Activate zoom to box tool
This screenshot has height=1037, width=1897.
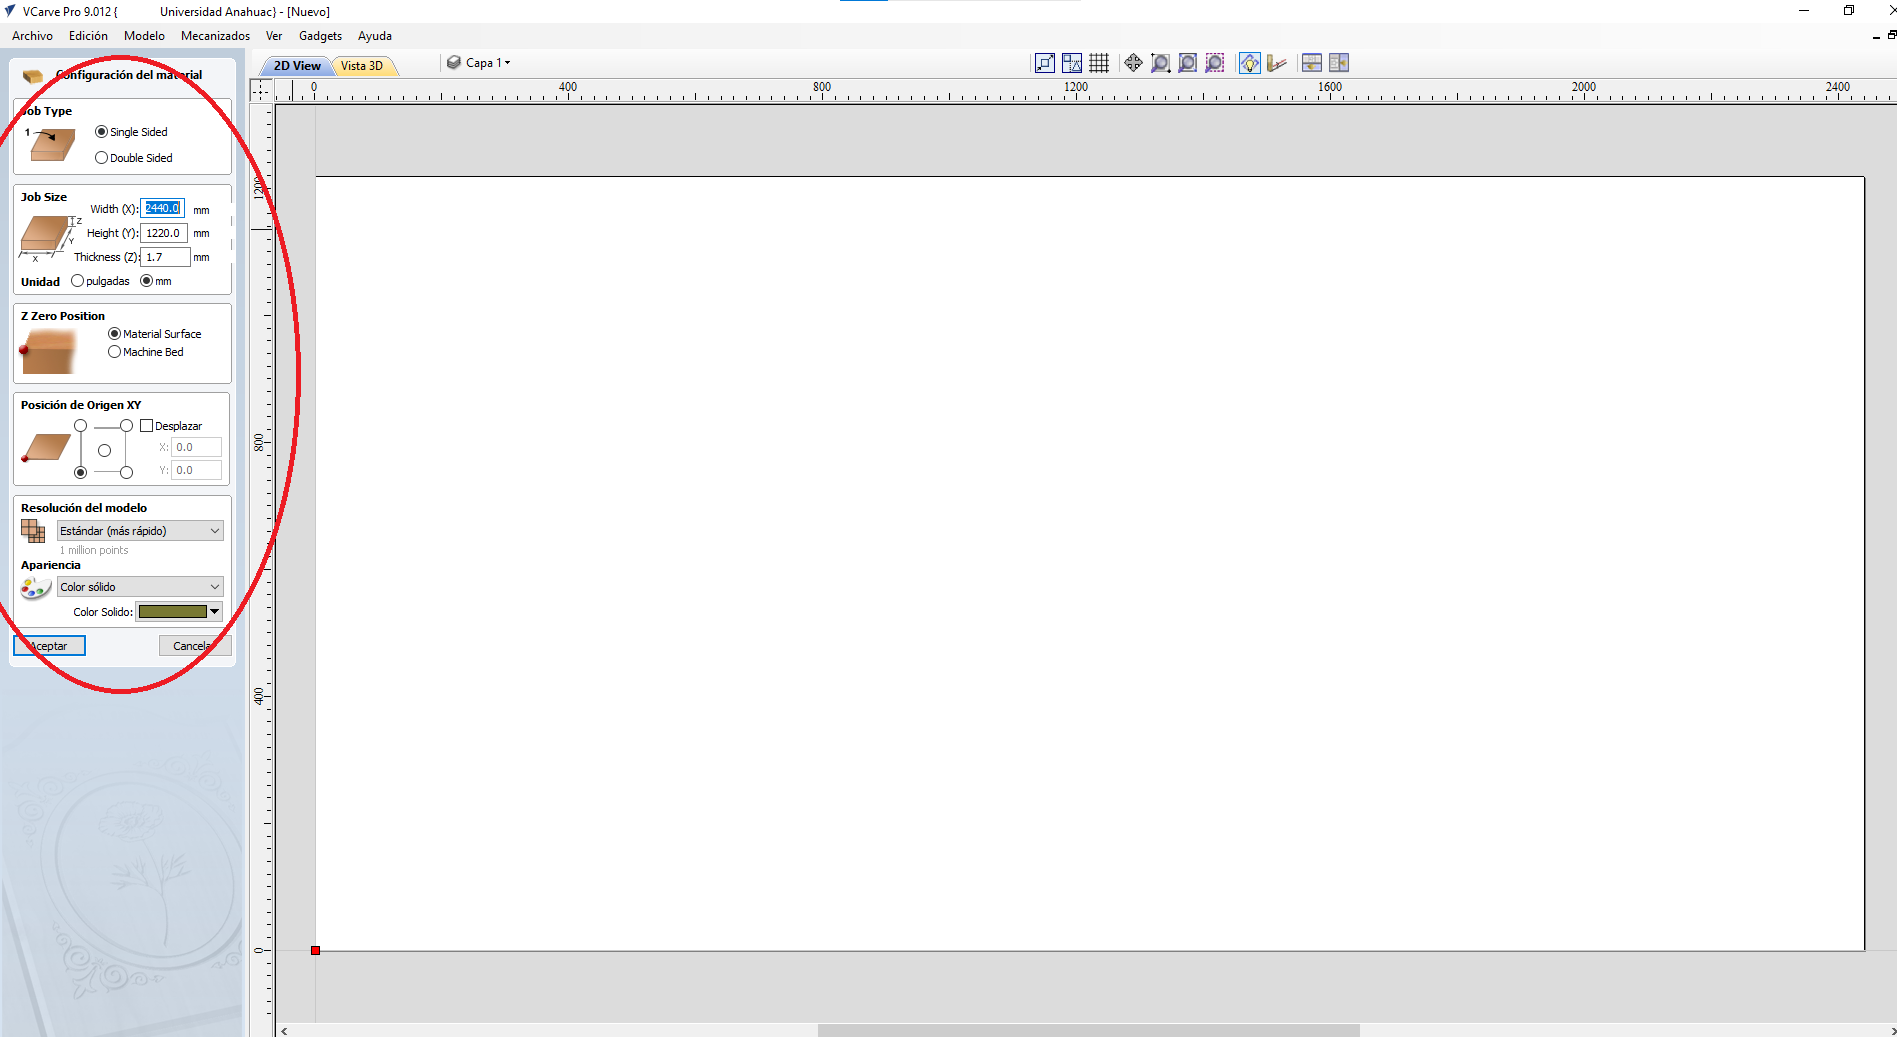coord(1160,63)
